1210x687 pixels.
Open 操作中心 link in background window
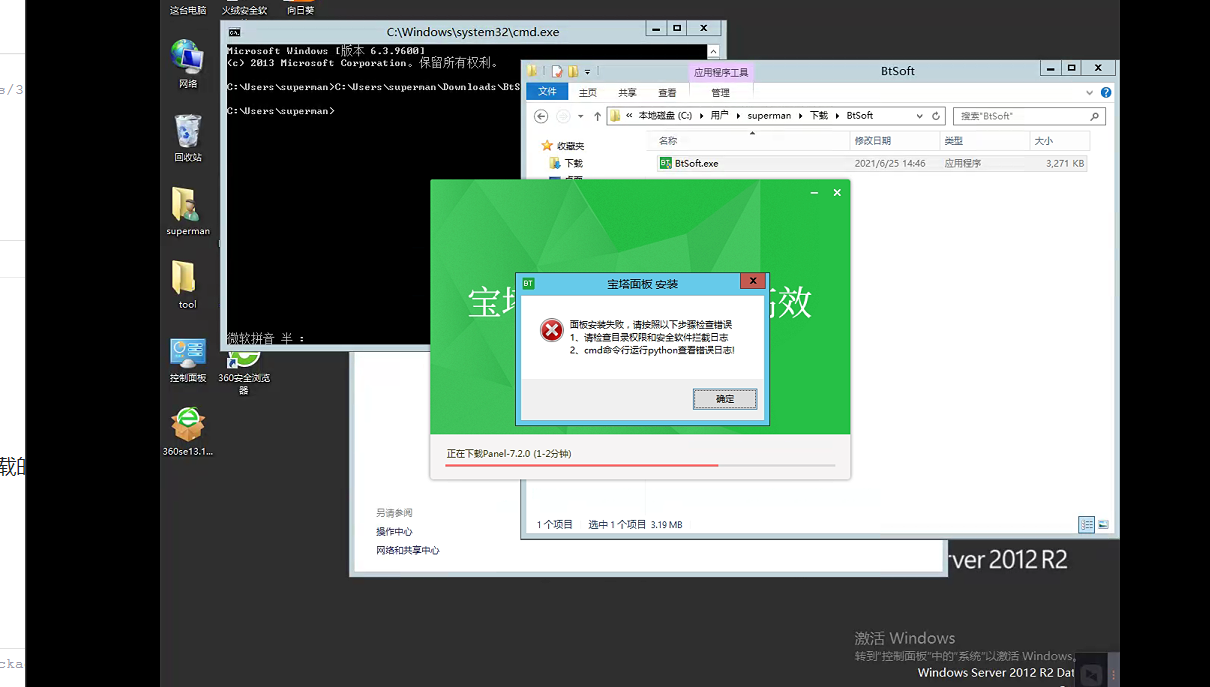[394, 531]
